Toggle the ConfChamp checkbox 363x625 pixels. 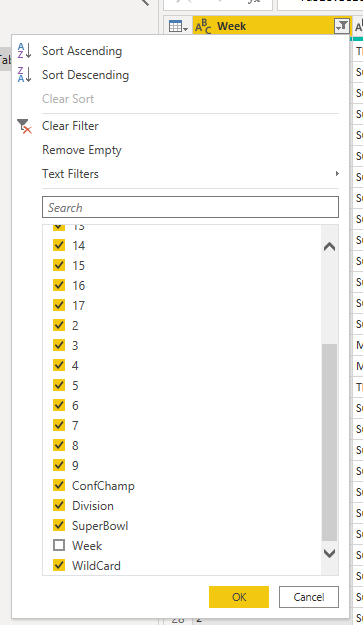click(x=59, y=485)
